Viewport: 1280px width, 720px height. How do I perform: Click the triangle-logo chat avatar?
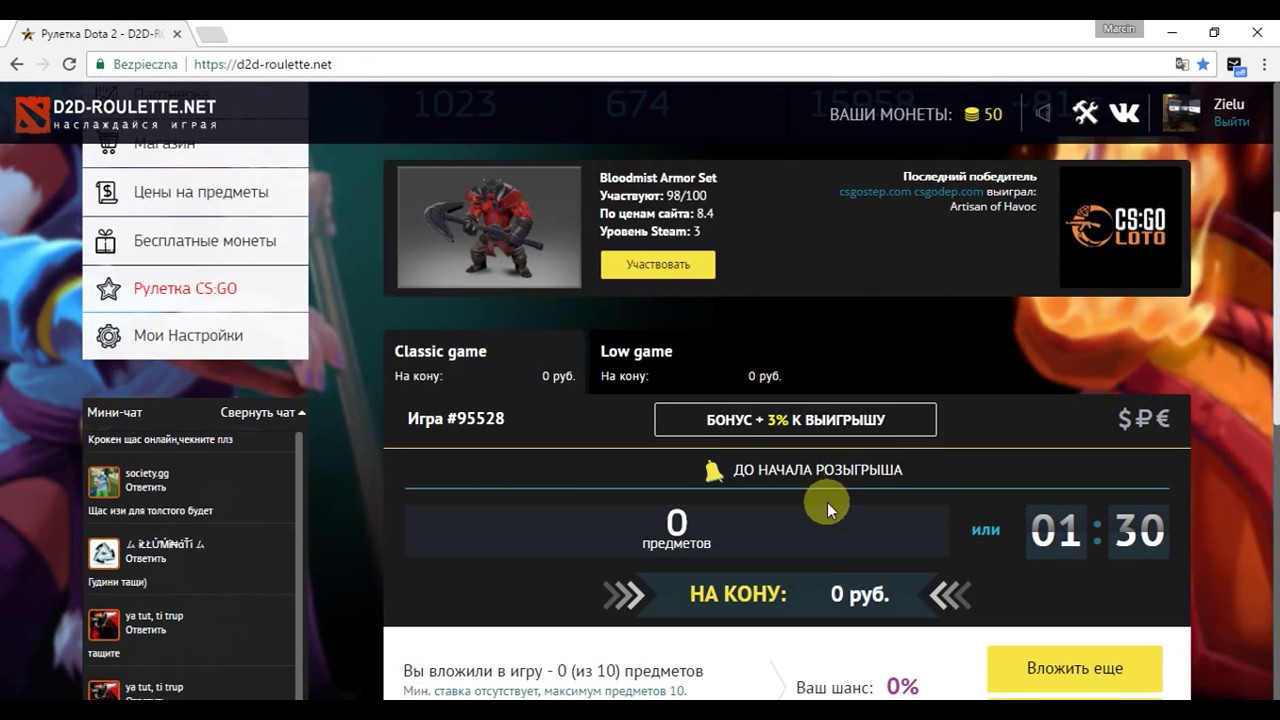point(104,553)
